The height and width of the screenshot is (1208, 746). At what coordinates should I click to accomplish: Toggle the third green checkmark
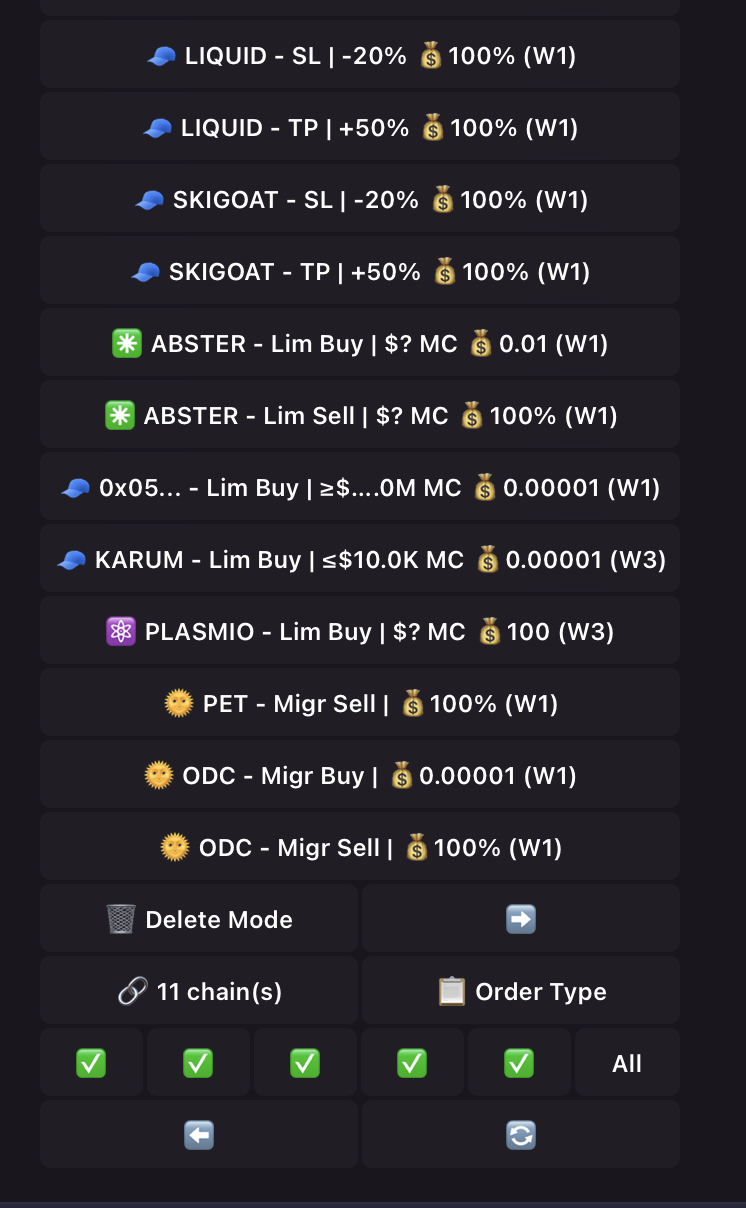tap(305, 1063)
